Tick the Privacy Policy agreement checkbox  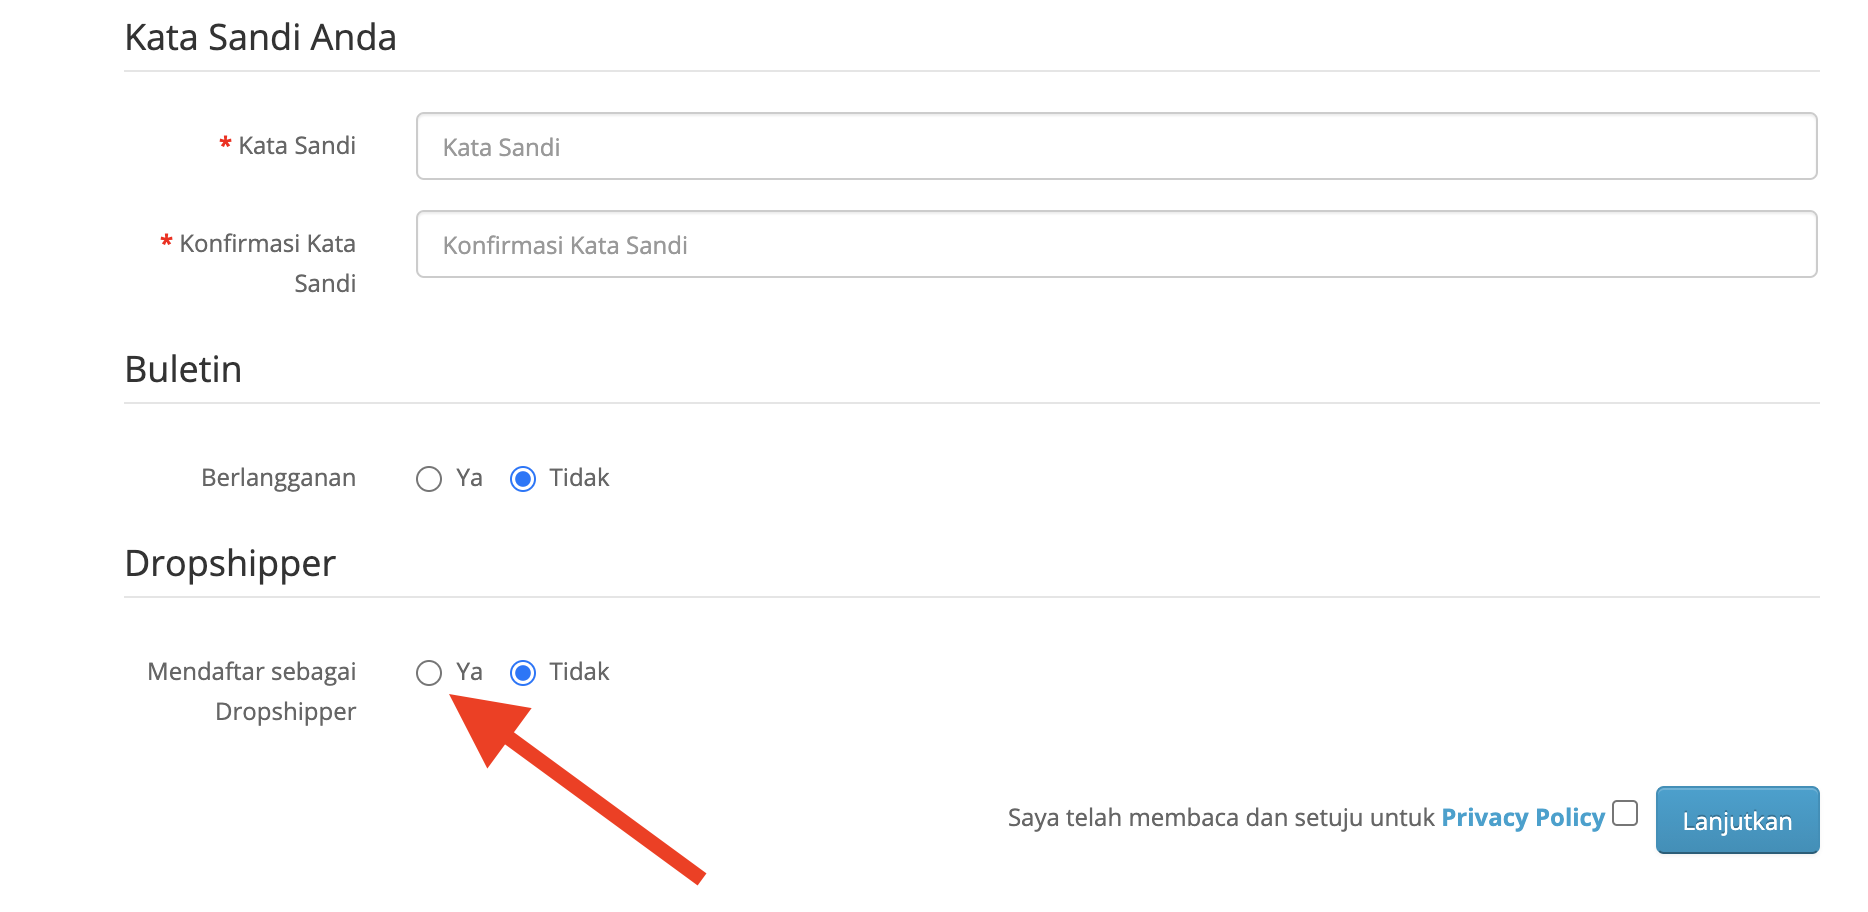coord(1625,814)
